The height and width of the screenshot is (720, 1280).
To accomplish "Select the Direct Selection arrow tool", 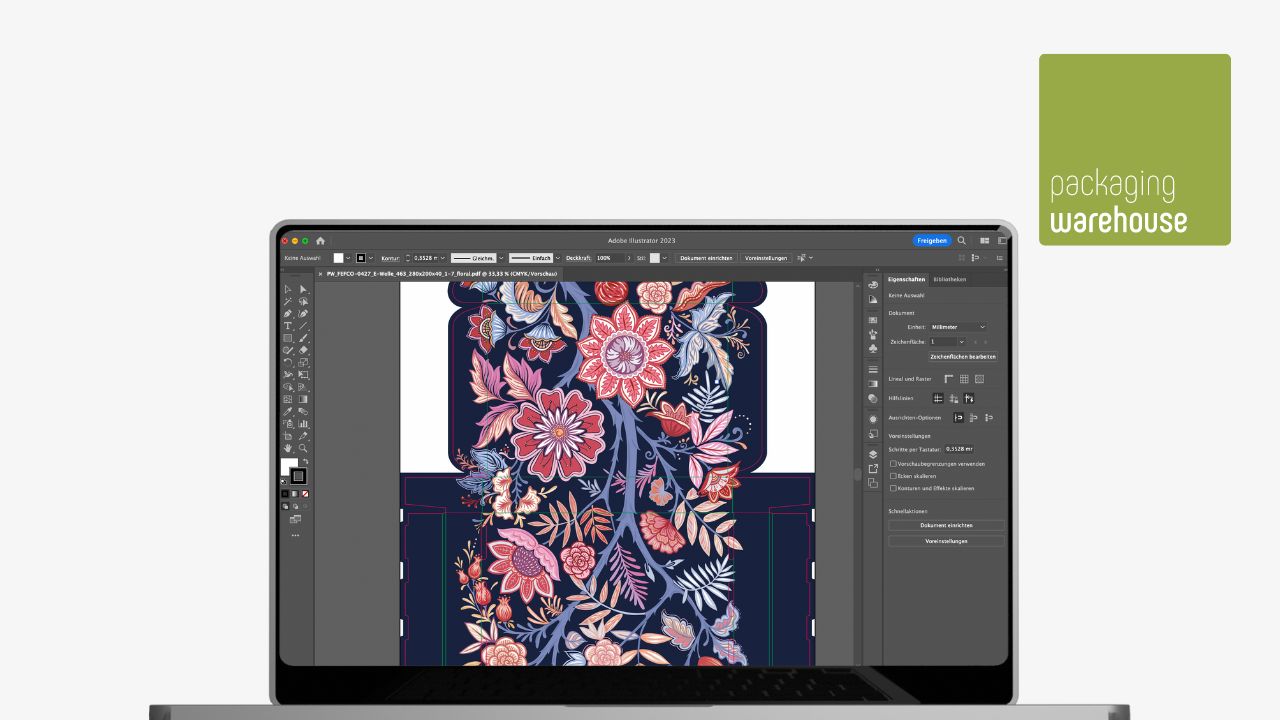I will pyautogui.click(x=303, y=289).
